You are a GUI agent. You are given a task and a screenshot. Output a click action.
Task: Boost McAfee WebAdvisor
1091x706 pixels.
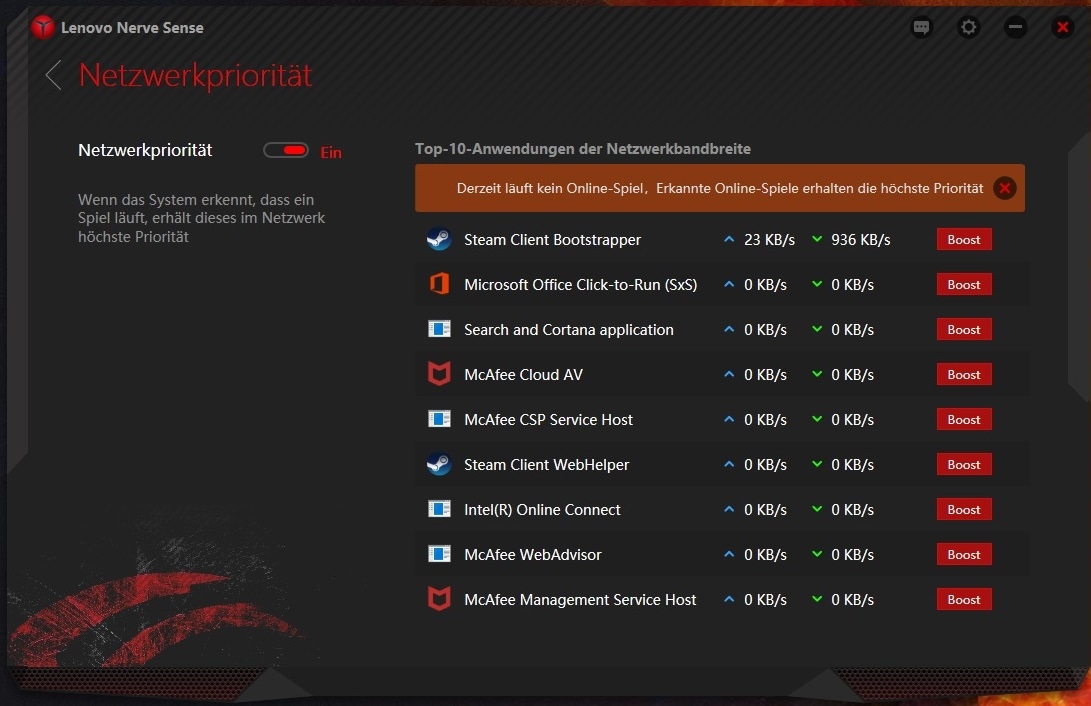coord(964,554)
